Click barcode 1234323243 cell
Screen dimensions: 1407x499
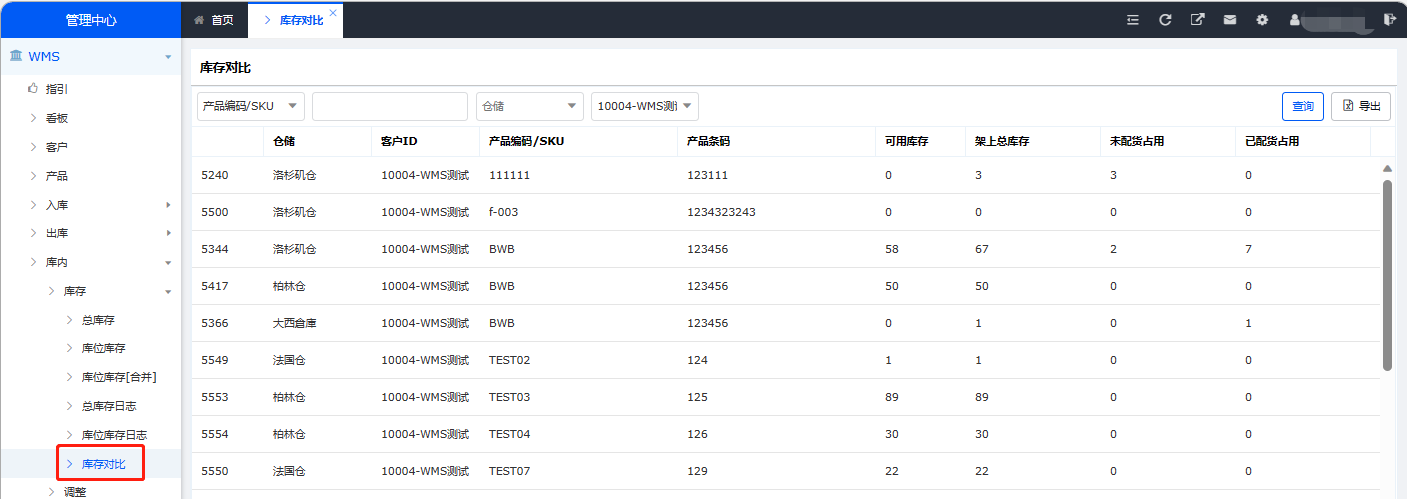721,212
